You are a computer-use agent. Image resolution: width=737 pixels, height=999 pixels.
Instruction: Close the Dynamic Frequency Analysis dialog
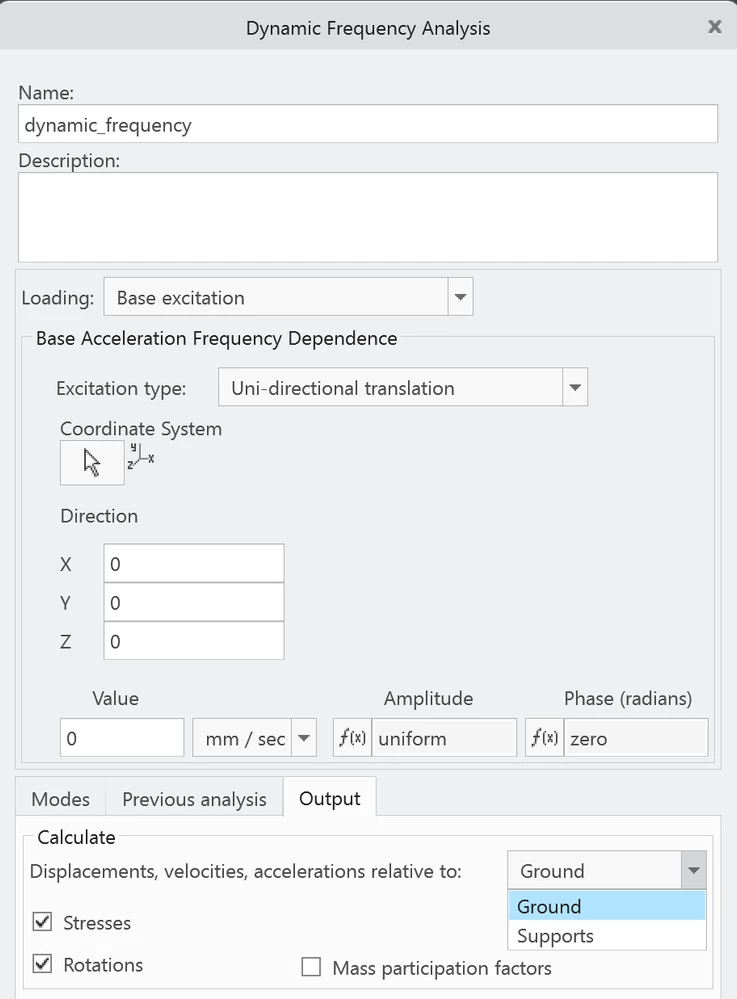[714, 27]
